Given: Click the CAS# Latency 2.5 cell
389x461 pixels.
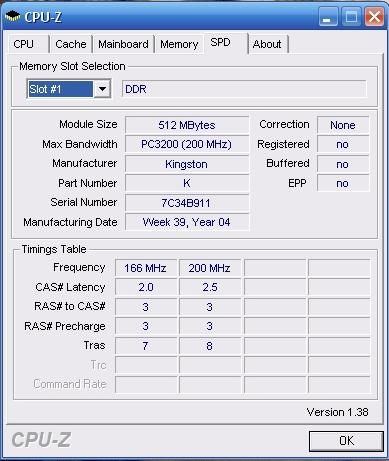Looking at the screenshot, I should tap(210, 287).
